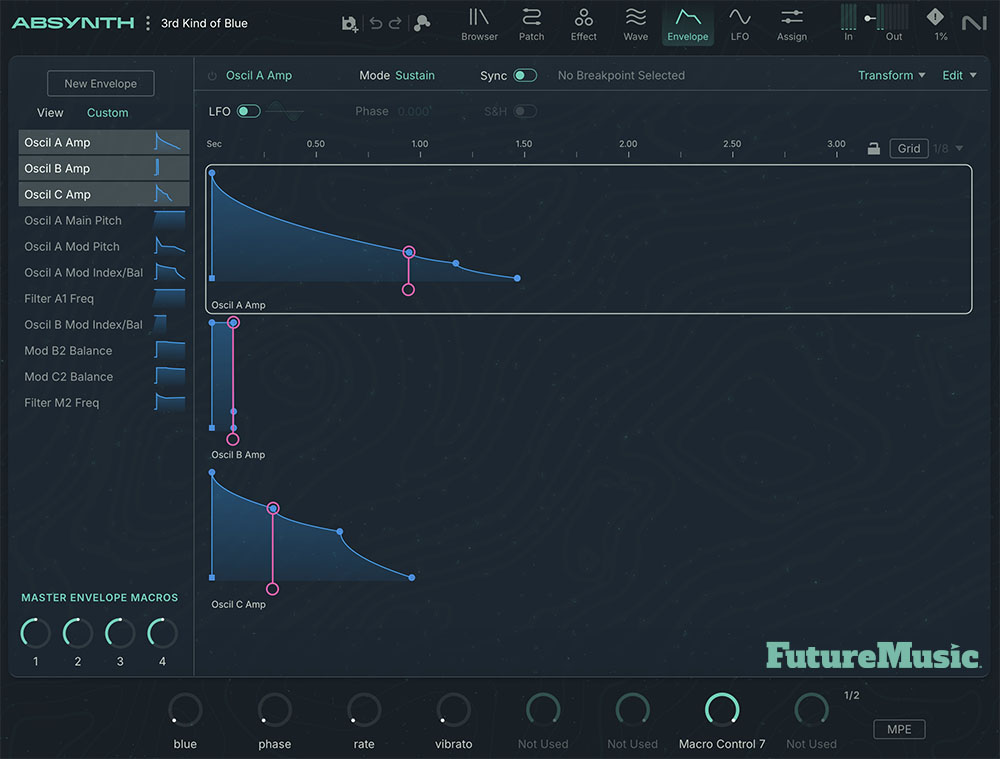Toggle the S&H switch

point(525,112)
